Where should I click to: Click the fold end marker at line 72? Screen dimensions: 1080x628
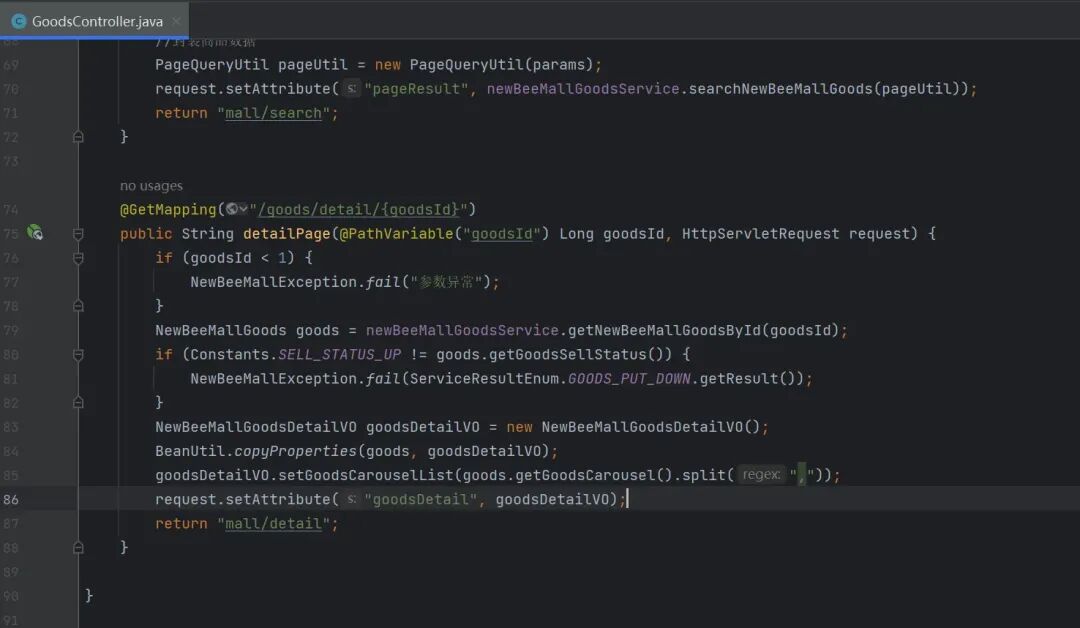coord(78,137)
